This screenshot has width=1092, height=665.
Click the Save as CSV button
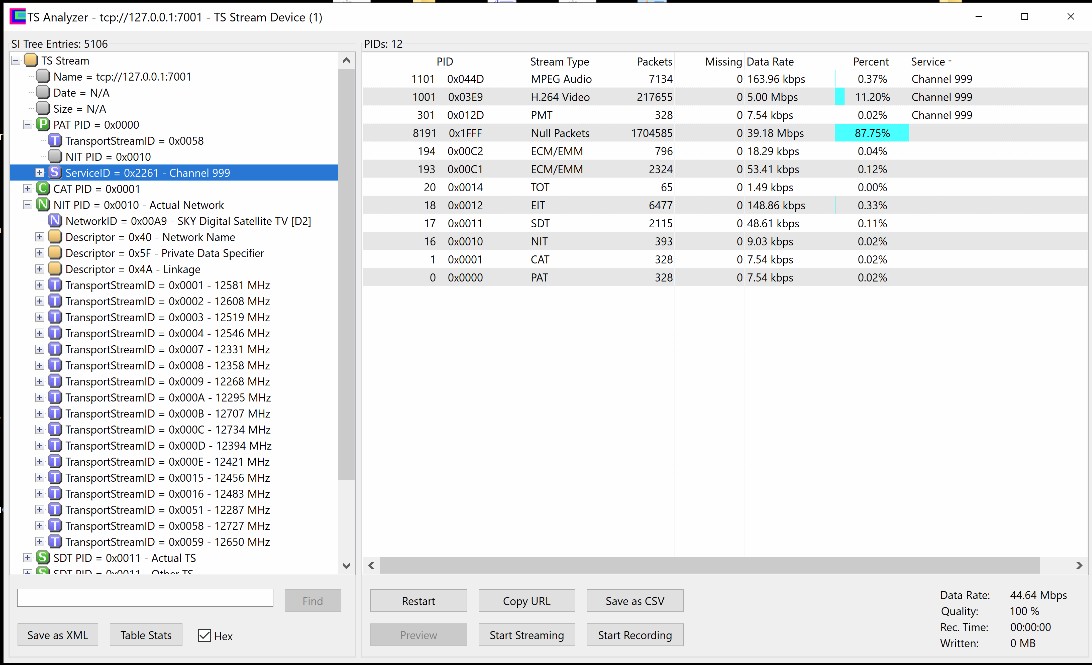coord(634,601)
